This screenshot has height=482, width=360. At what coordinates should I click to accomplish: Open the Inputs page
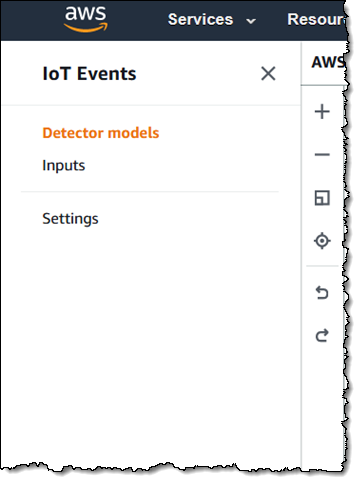[x=64, y=166]
